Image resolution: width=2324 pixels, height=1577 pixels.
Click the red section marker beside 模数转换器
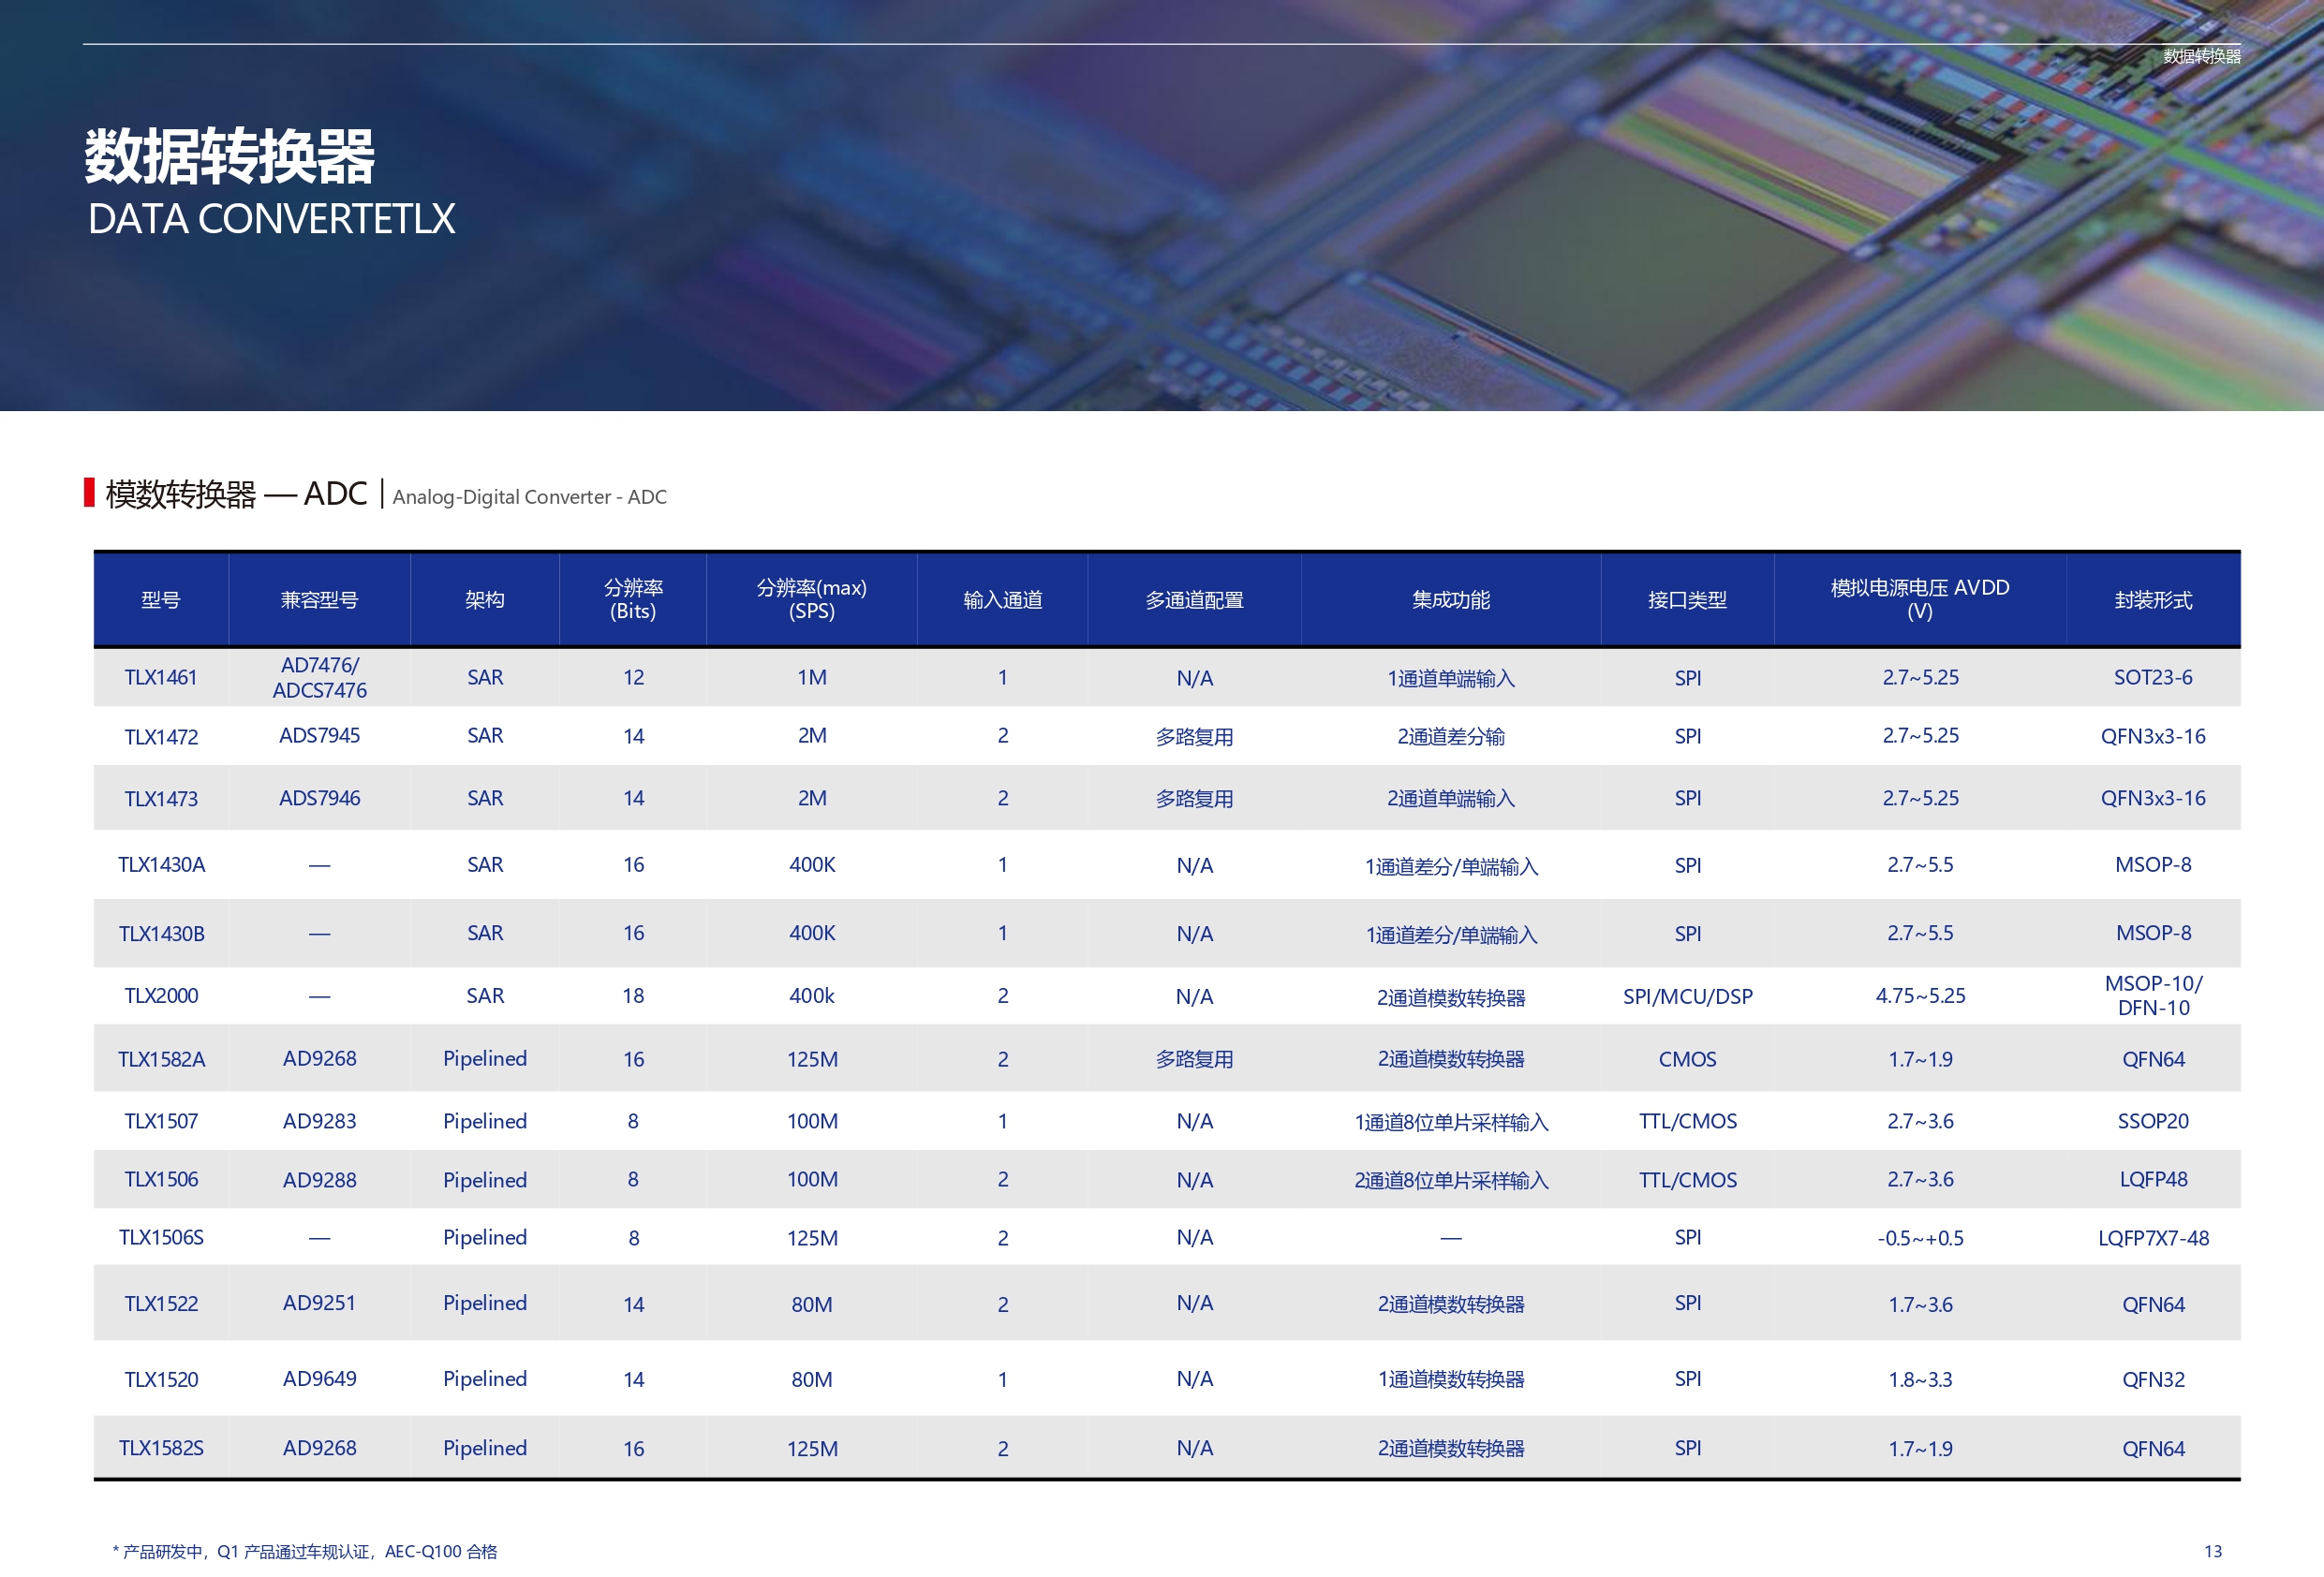[x=89, y=492]
